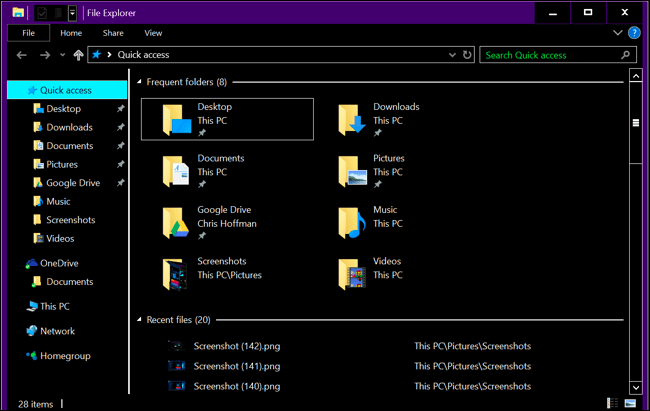Select Homegroup in the navigation pane
This screenshot has width=650, height=411.
(65, 355)
